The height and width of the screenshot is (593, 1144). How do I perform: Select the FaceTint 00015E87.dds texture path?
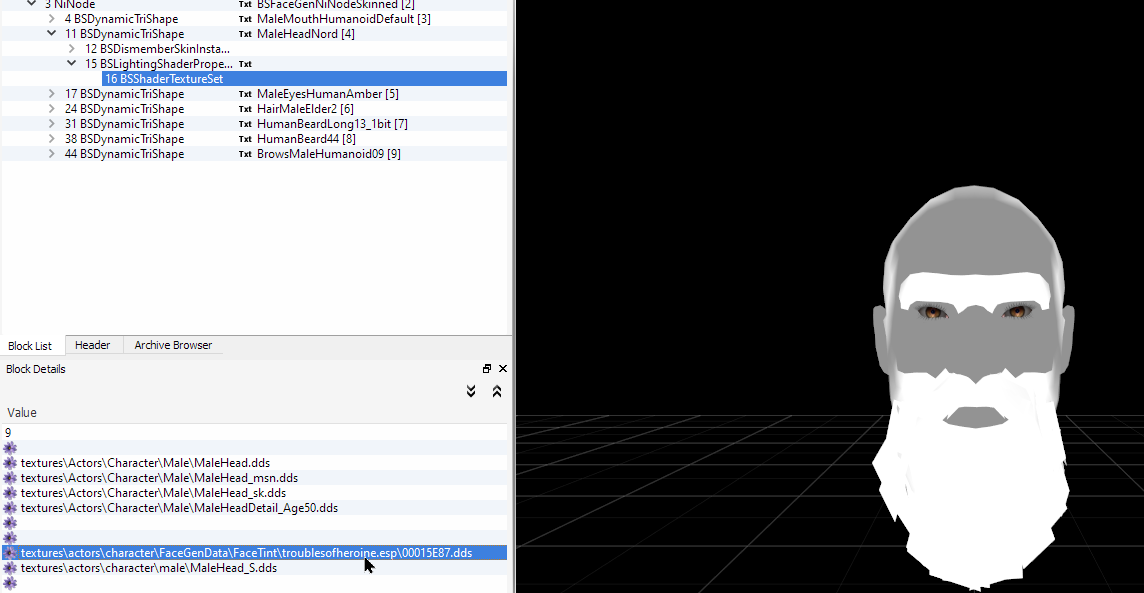(x=247, y=553)
